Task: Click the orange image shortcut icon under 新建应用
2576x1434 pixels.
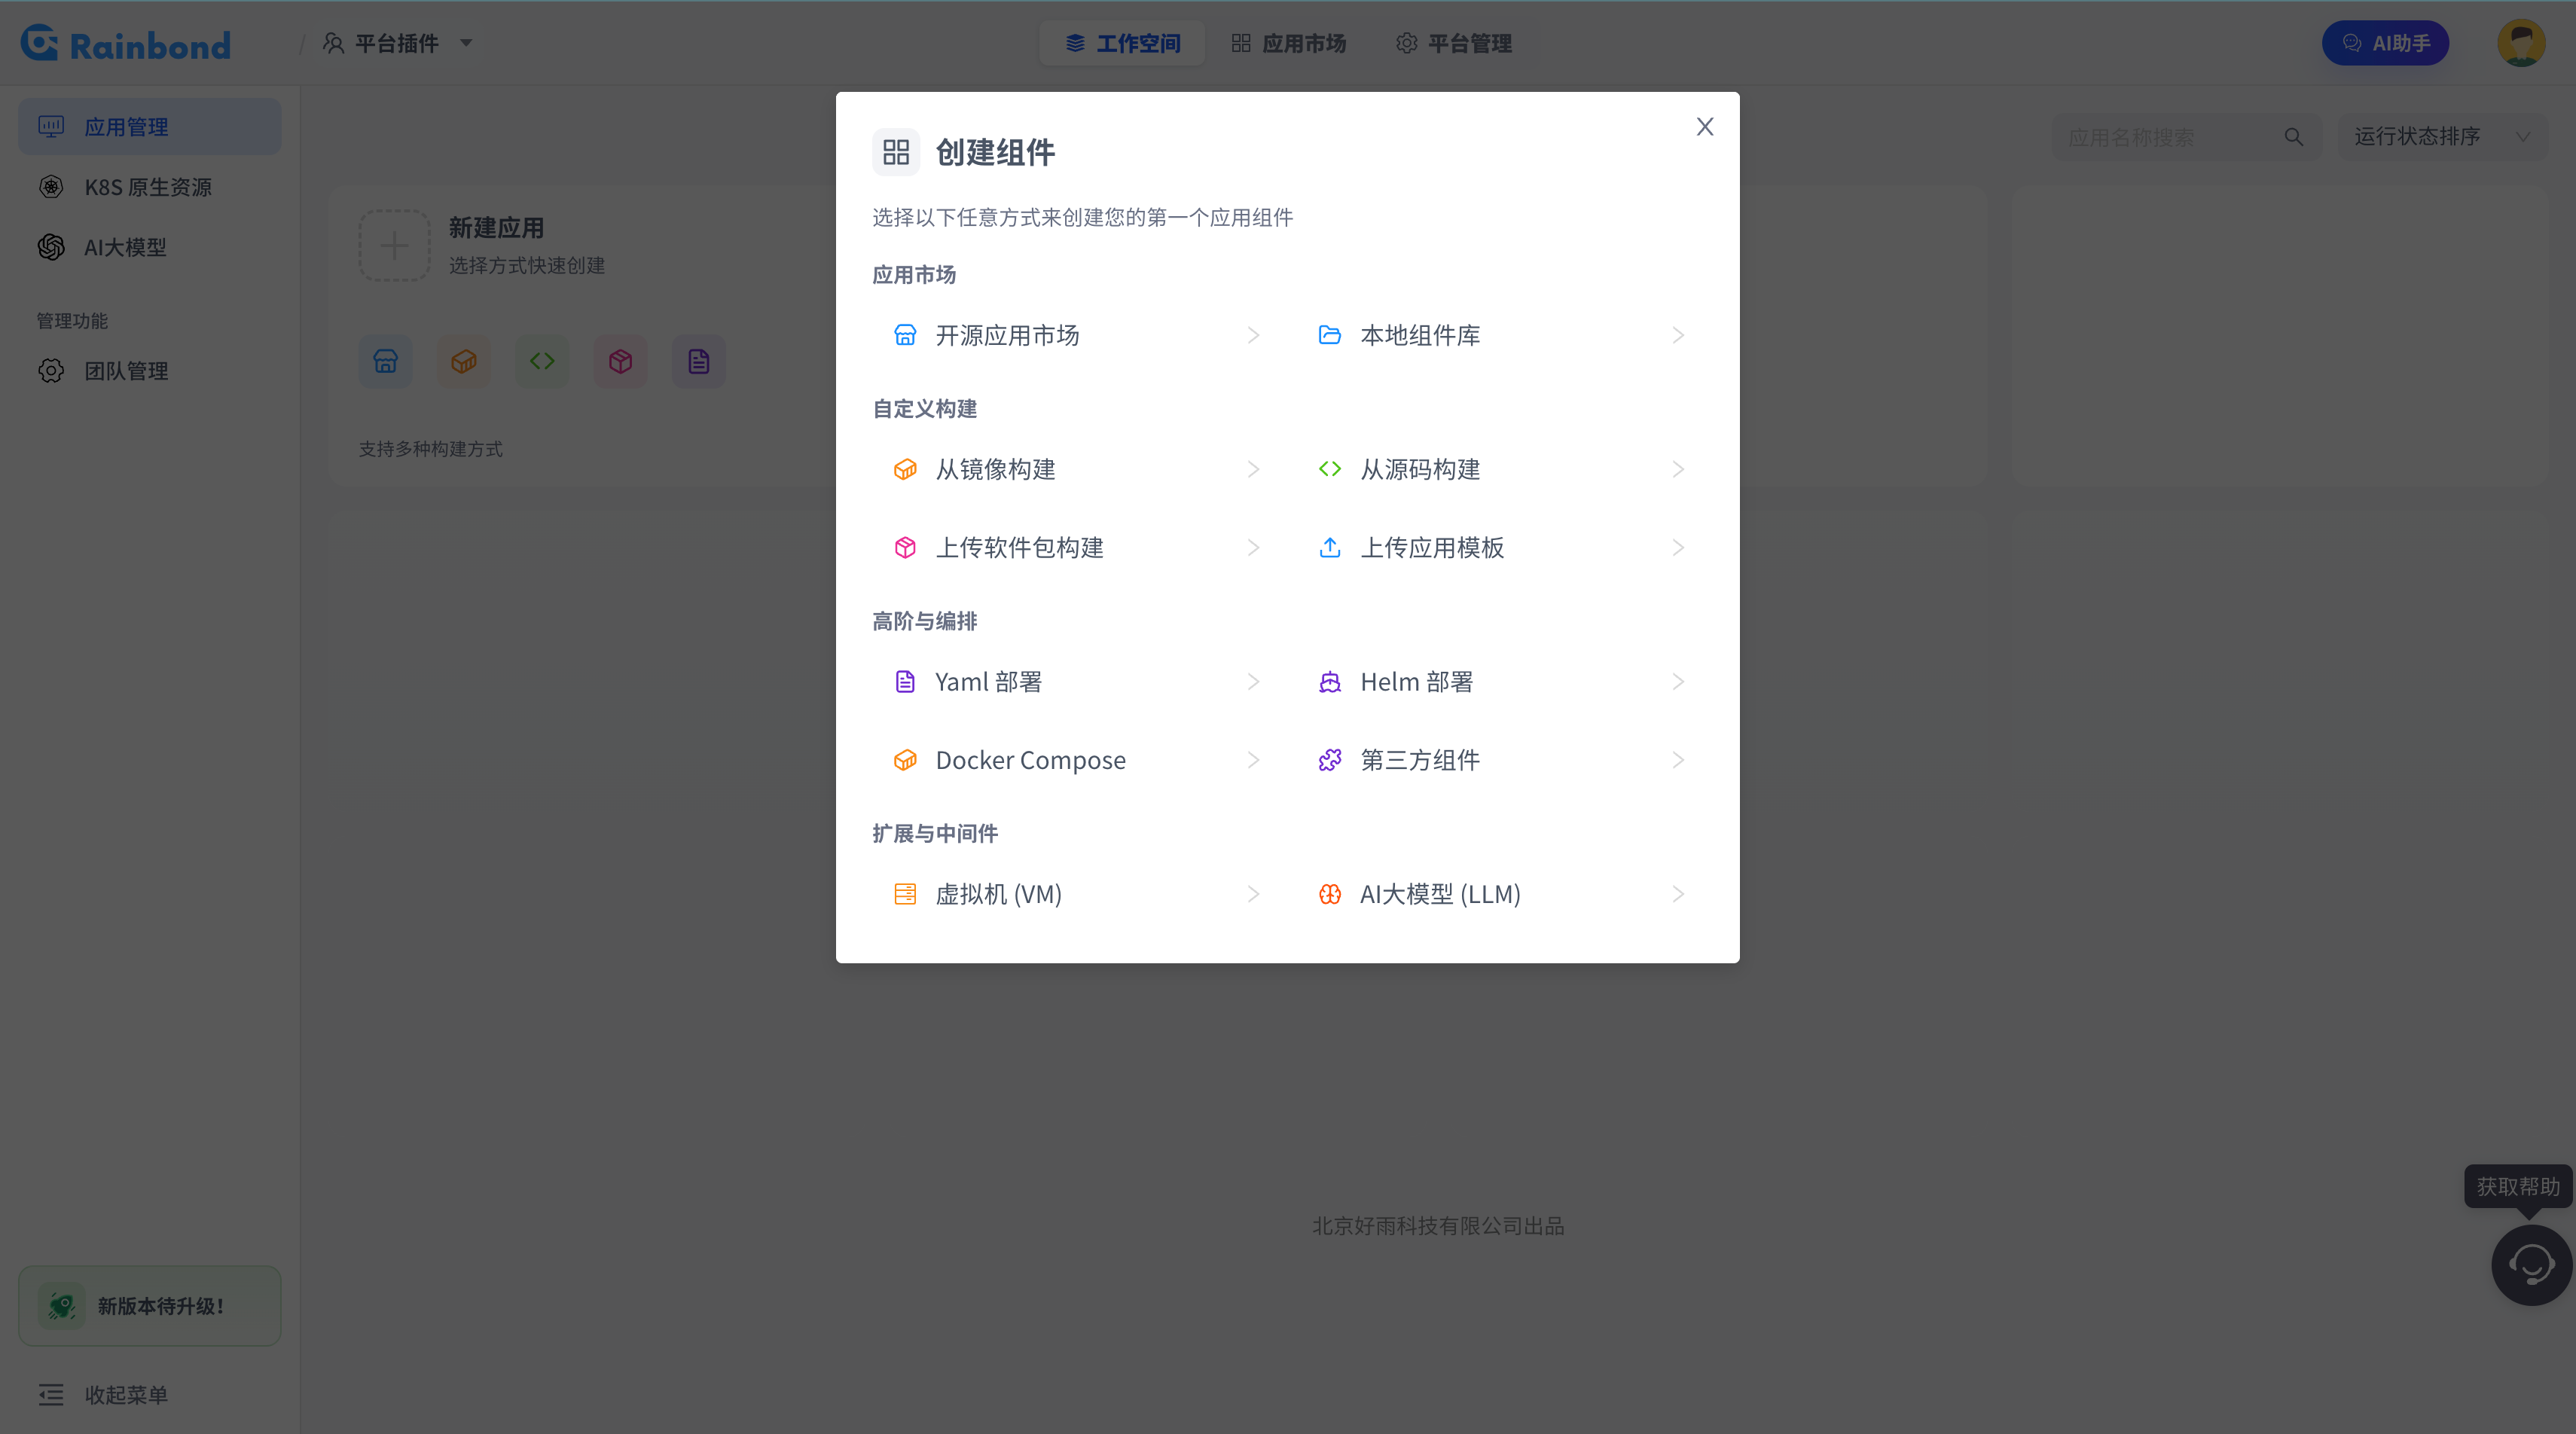Action: pyautogui.click(x=464, y=361)
